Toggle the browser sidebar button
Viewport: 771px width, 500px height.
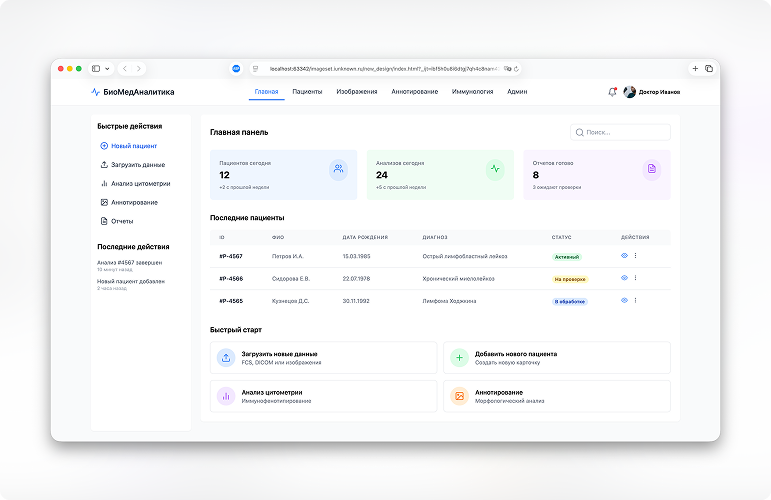[x=98, y=68]
